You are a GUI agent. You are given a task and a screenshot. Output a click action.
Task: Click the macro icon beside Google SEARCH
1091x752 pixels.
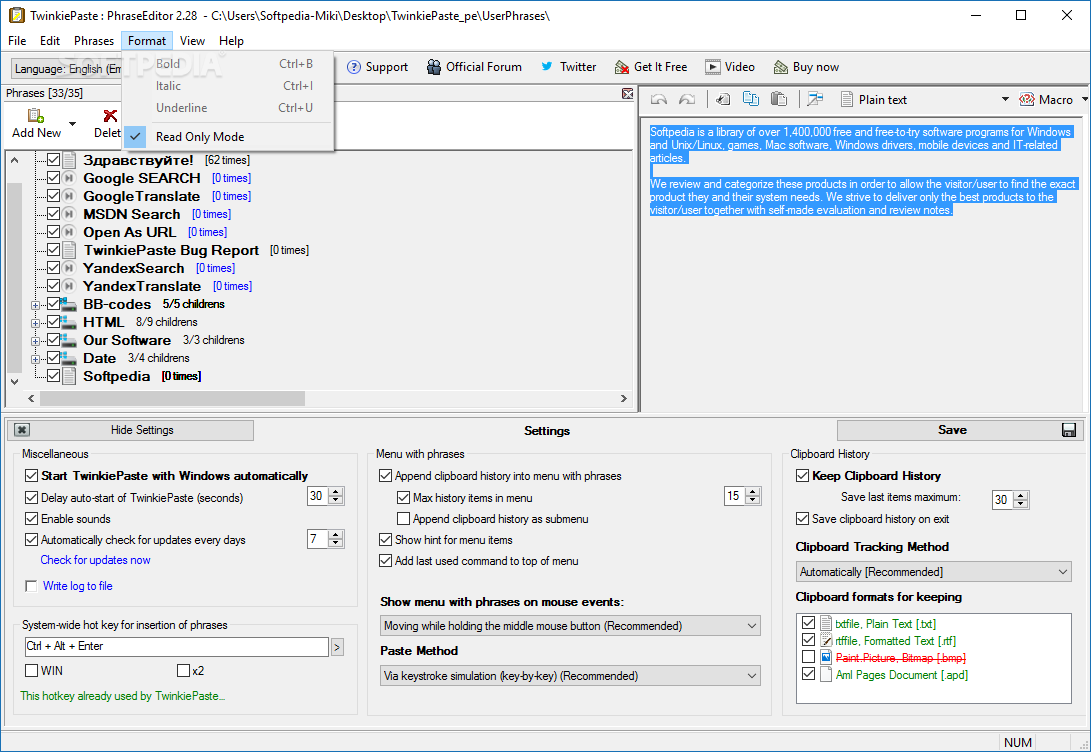[x=69, y=178]
